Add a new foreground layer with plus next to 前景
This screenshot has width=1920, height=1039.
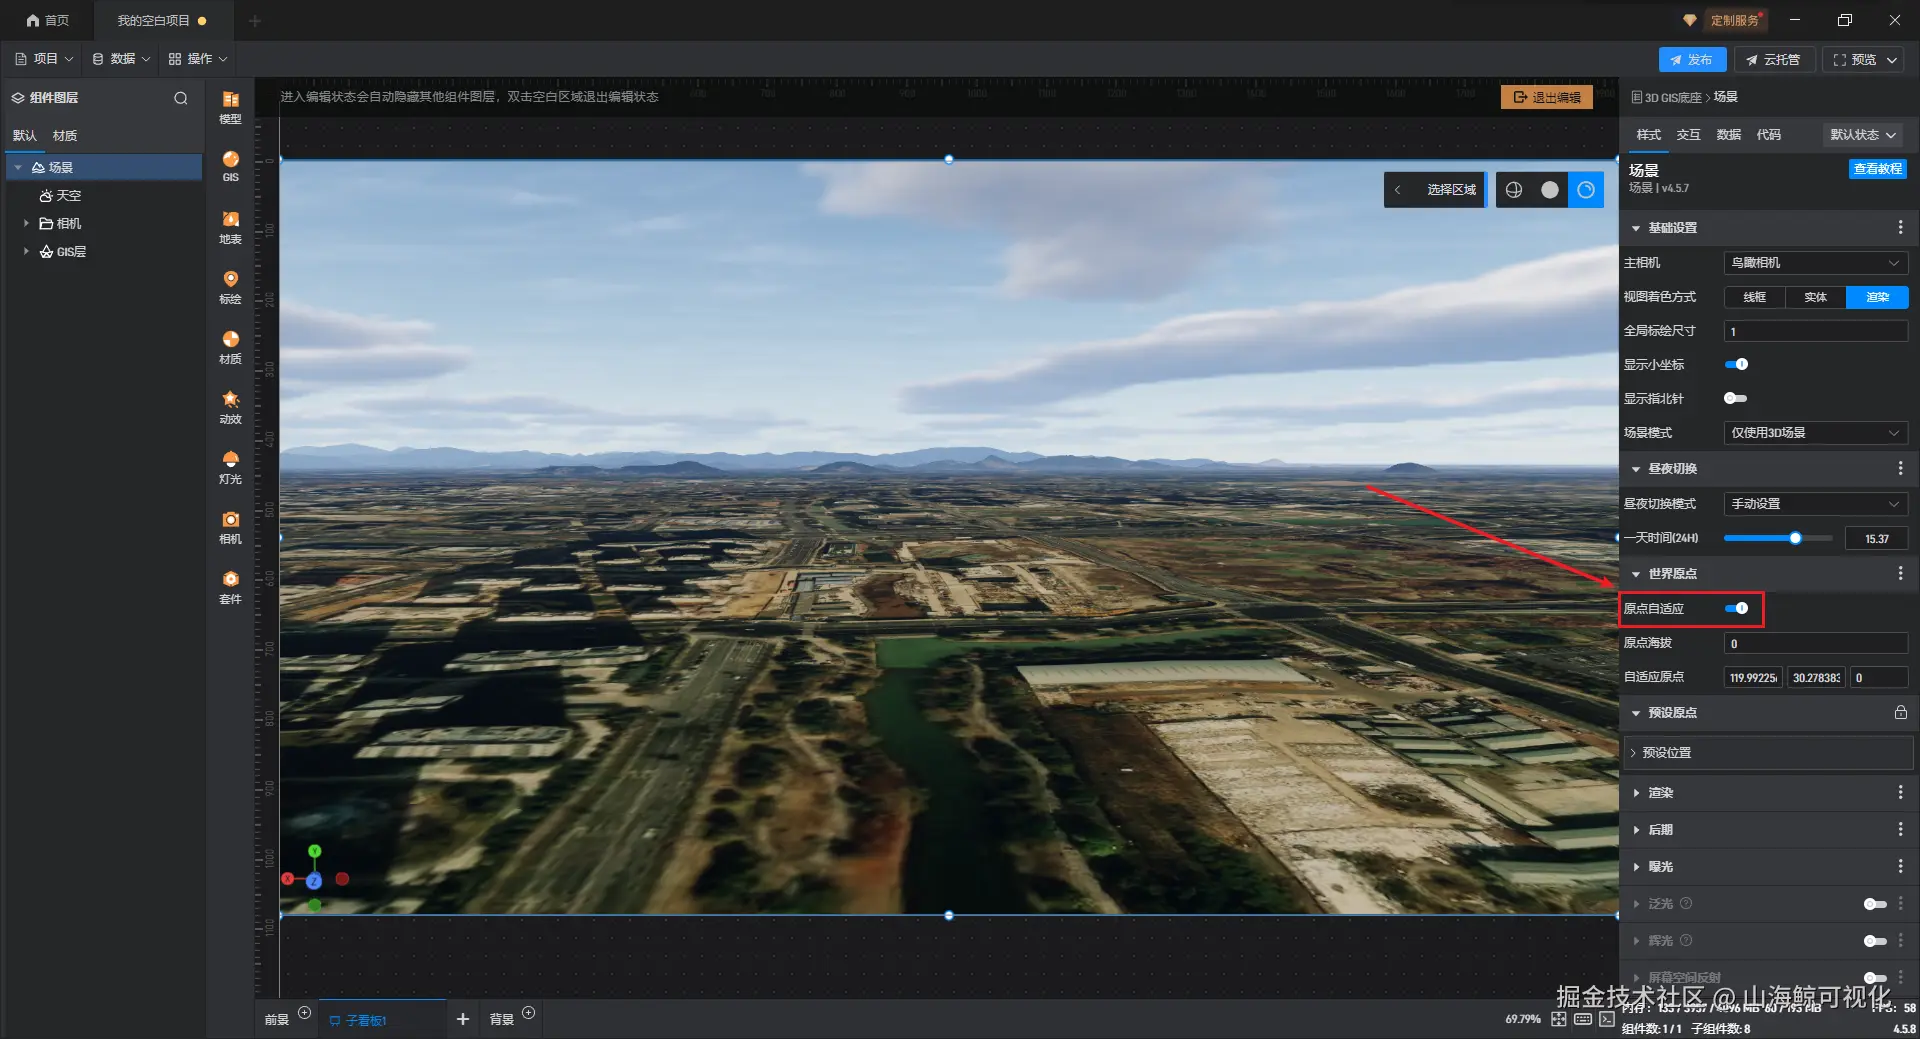(x=305, y=1013)
